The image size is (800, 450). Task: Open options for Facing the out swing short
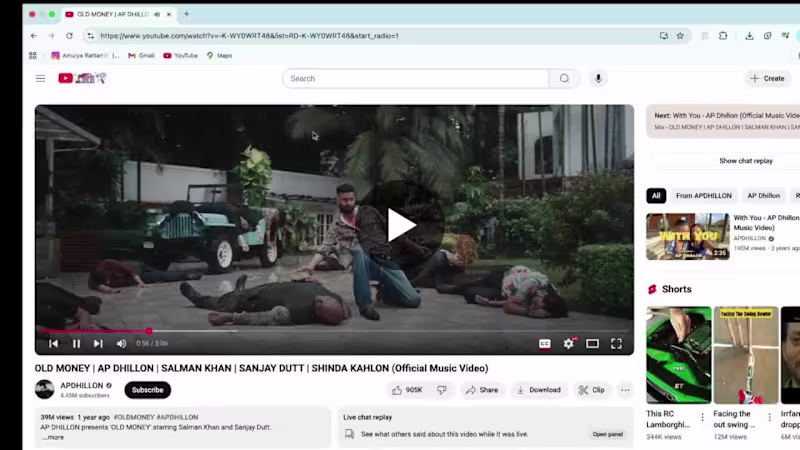[x=769, y=417]
